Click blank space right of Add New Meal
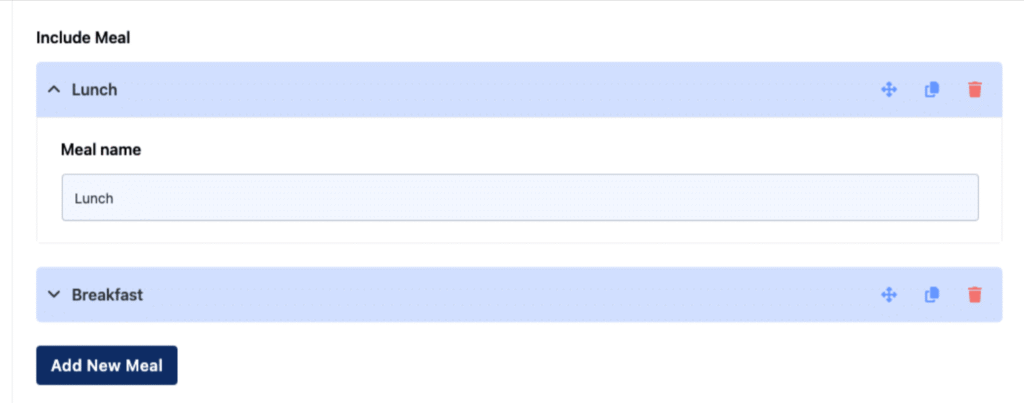 coord(588,365)
